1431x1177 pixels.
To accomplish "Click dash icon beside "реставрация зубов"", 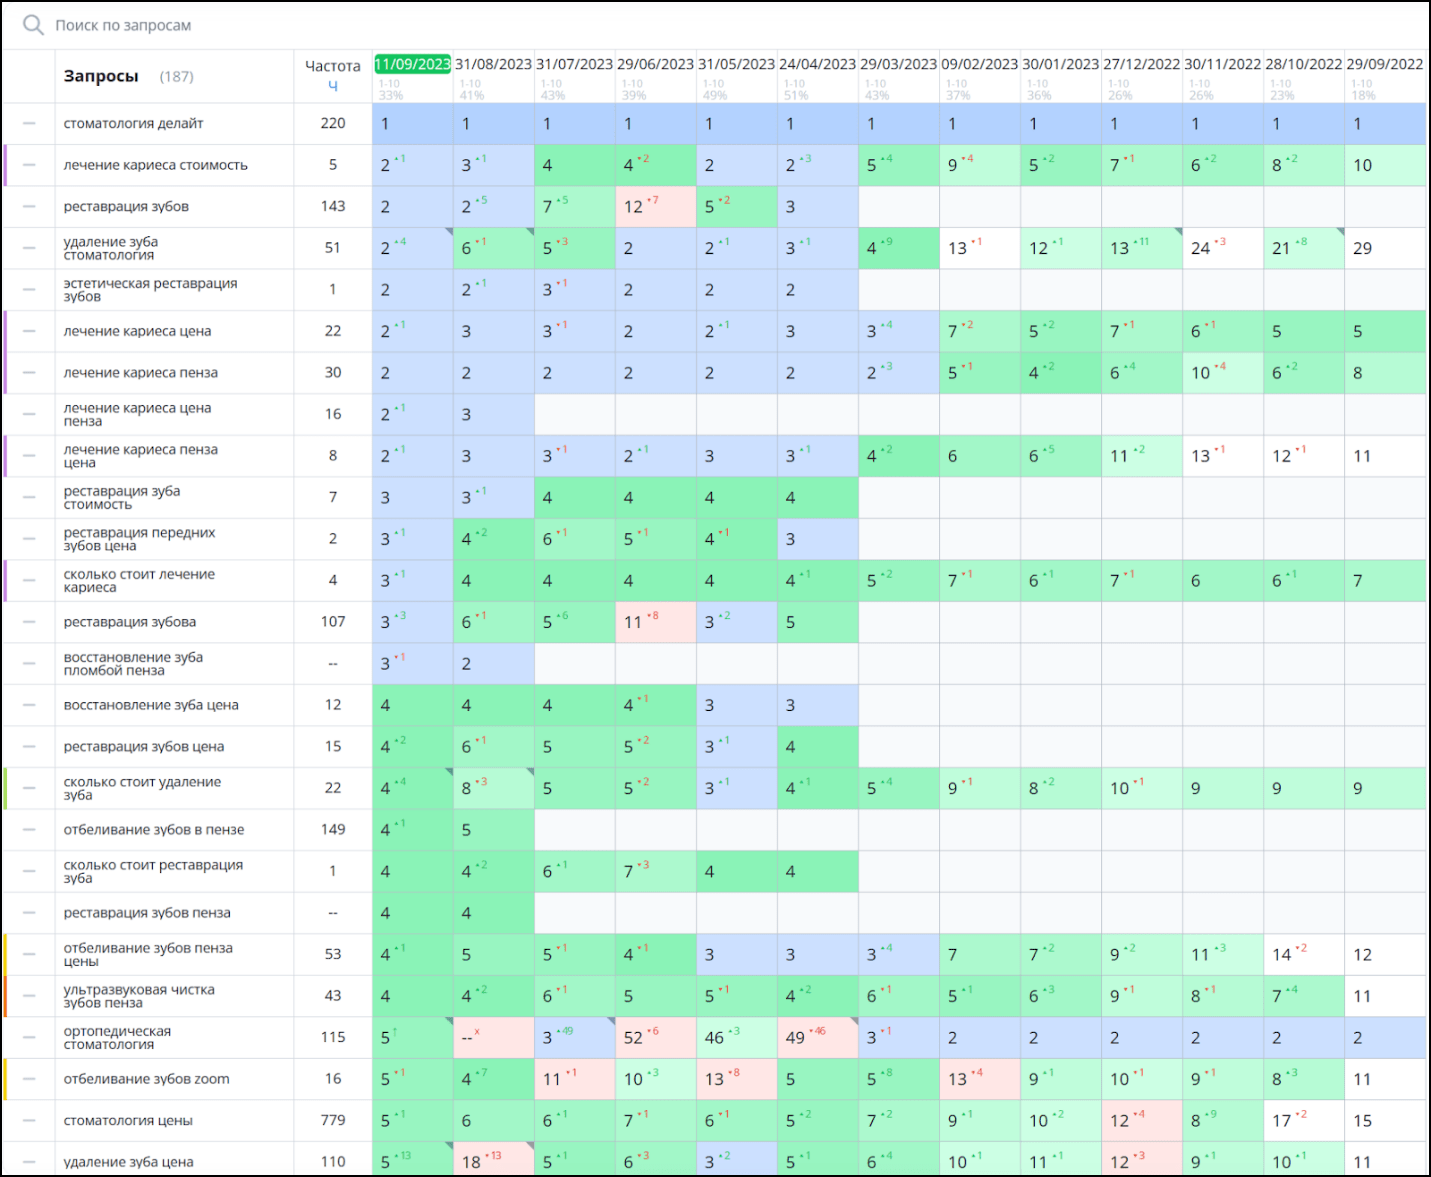I will tap(29, 207).
